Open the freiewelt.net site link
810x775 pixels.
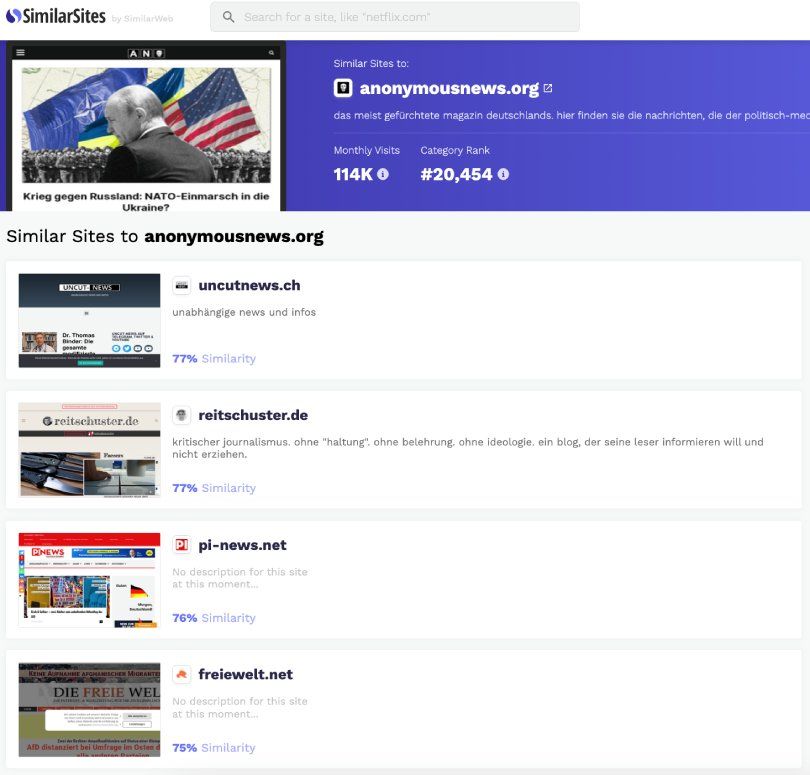[x=245, y=674]
